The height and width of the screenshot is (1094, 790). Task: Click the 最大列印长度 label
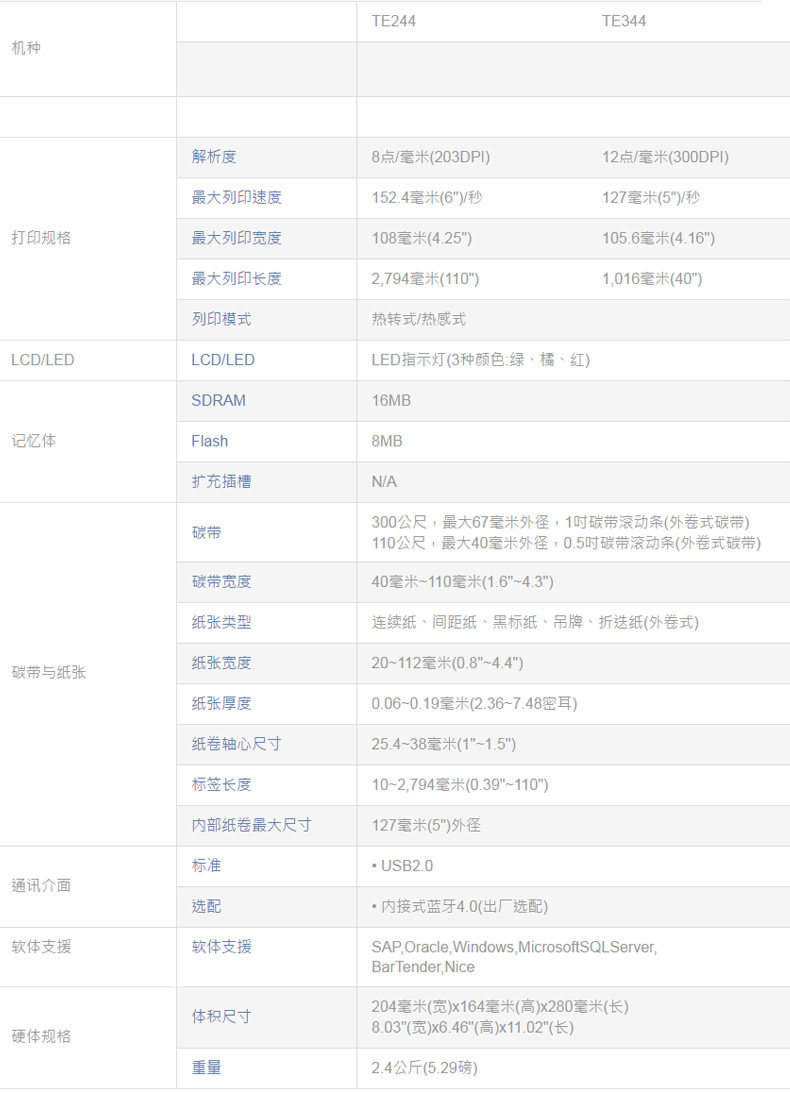(237, 278)
